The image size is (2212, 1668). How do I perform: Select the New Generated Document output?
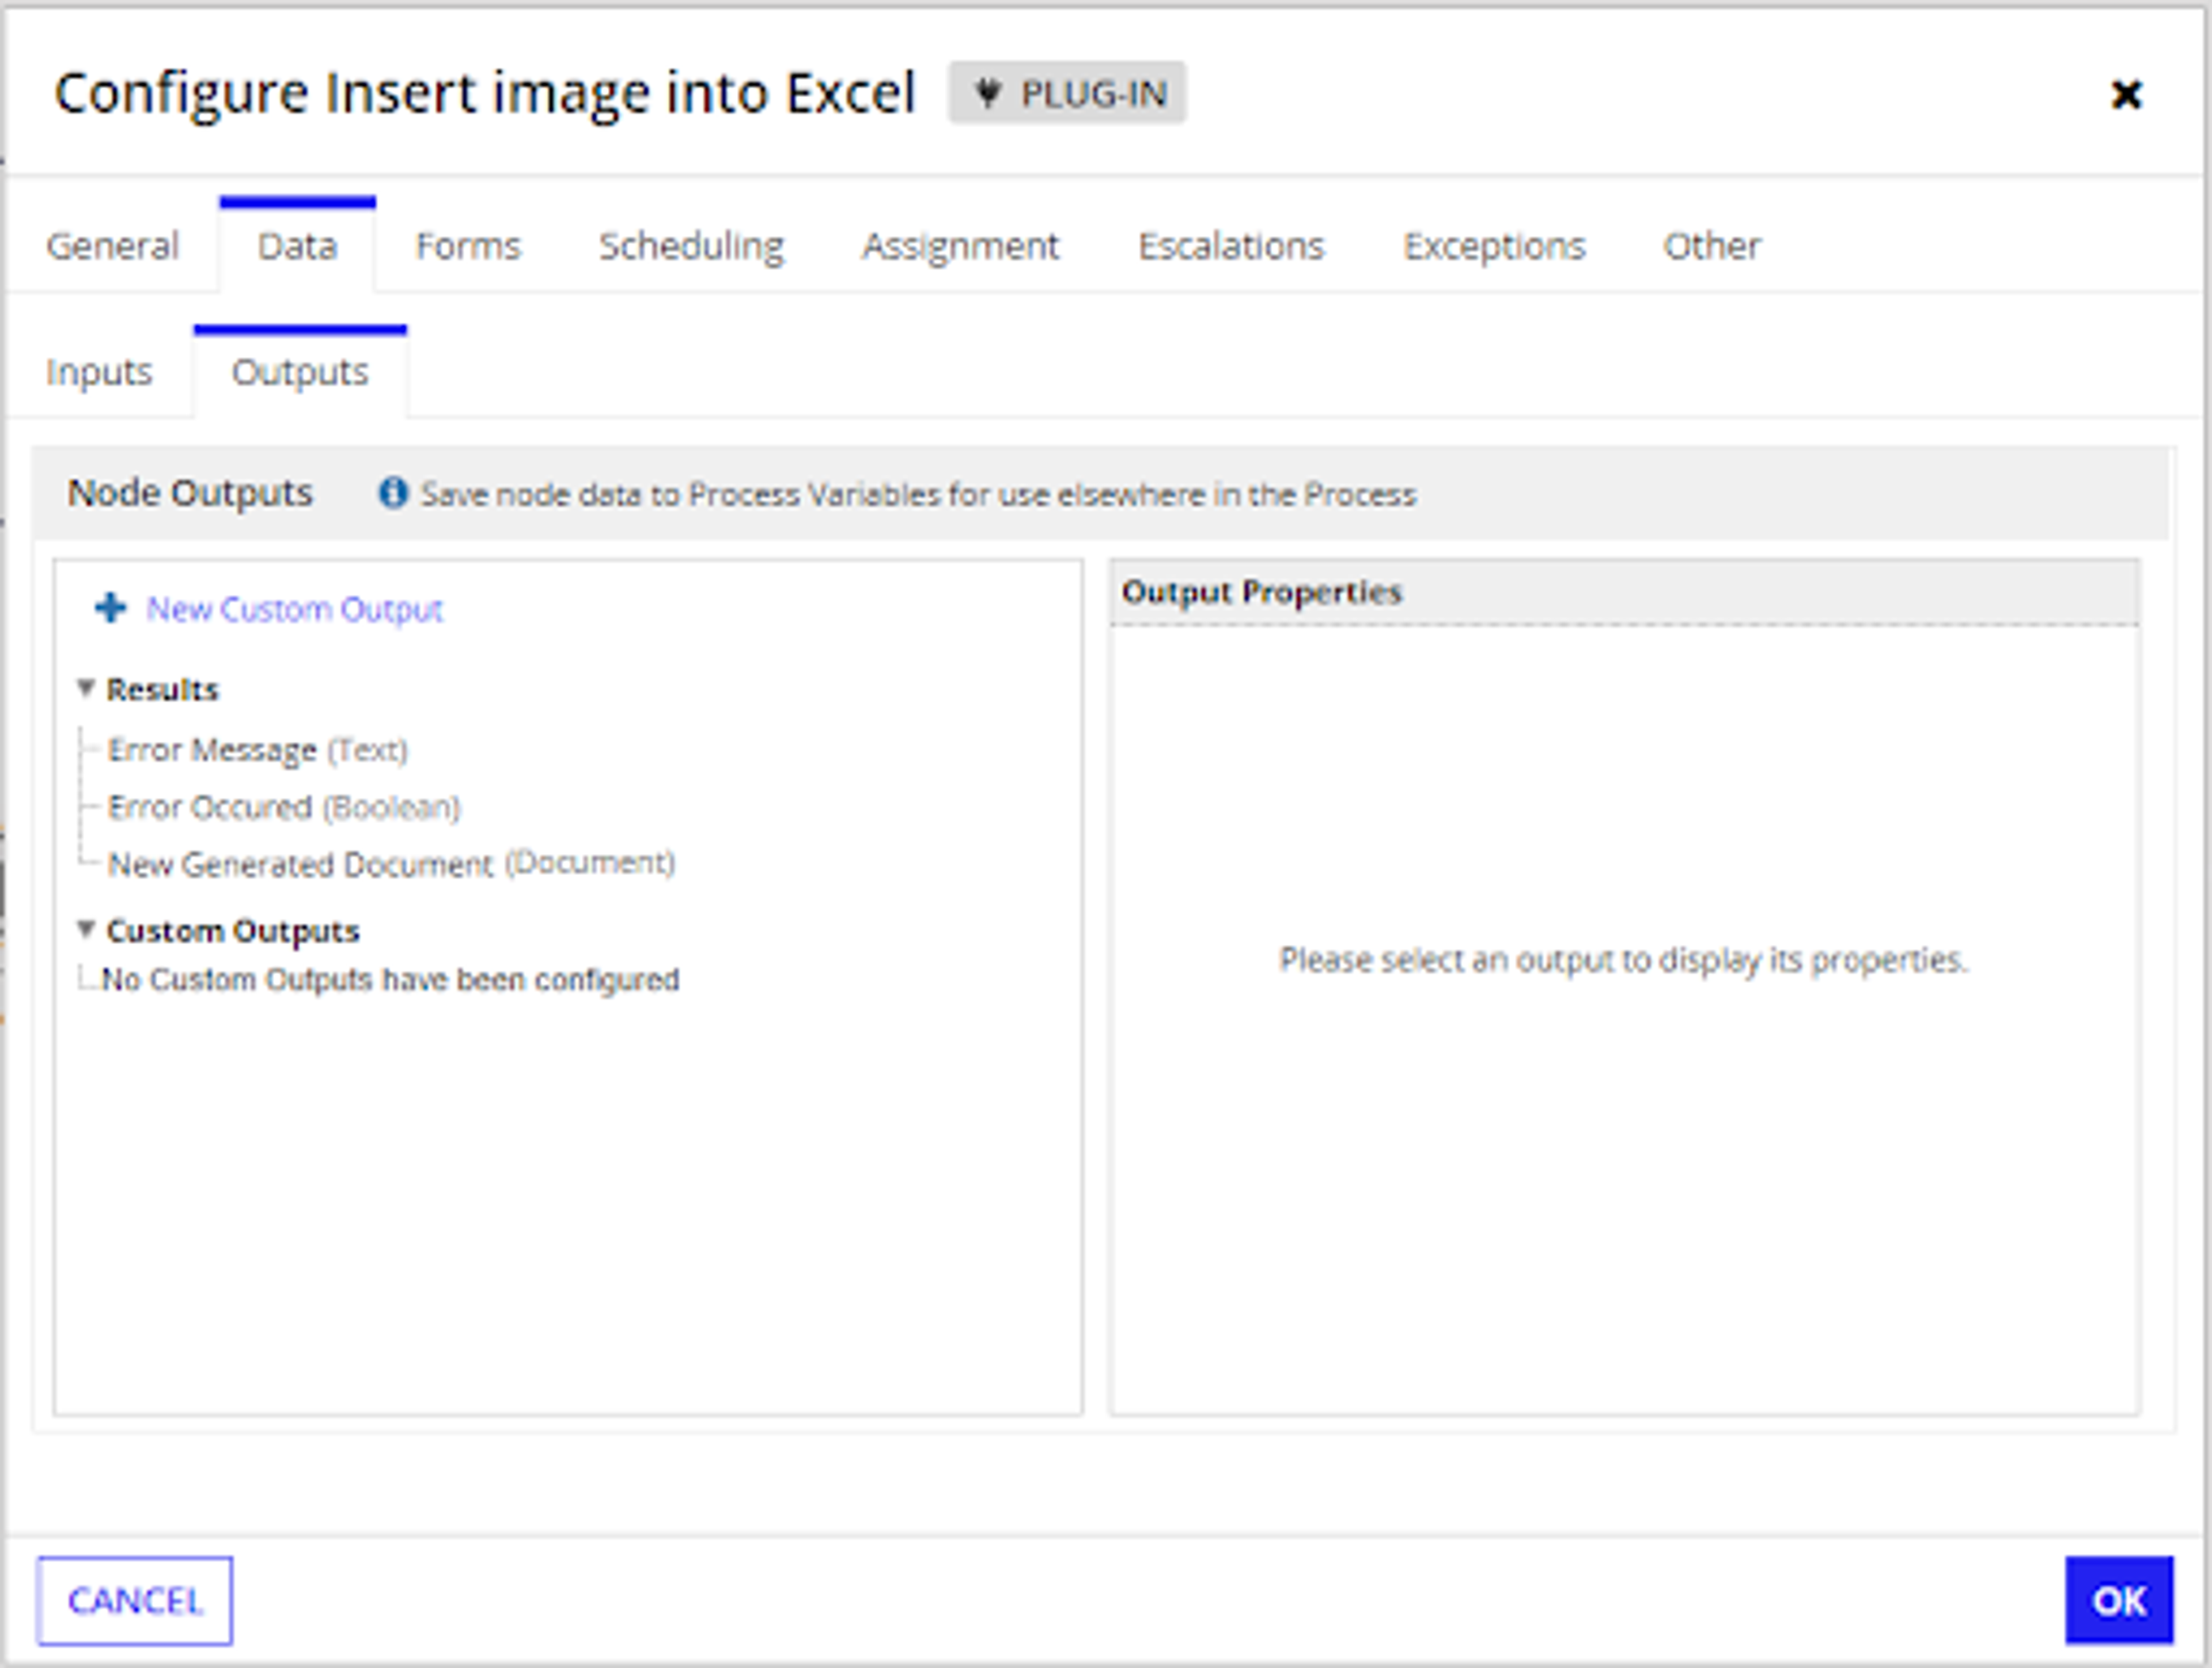(x=391, y=864)
